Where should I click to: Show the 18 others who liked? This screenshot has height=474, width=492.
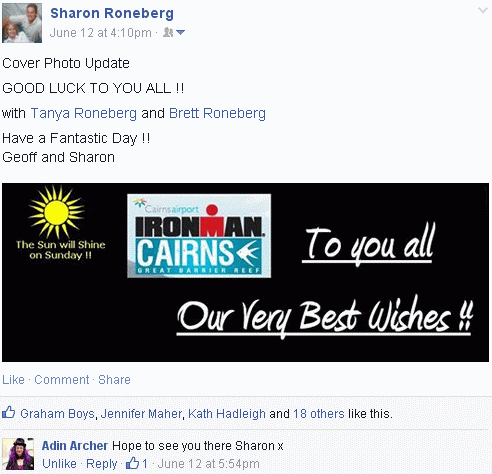tap(319, 414)
